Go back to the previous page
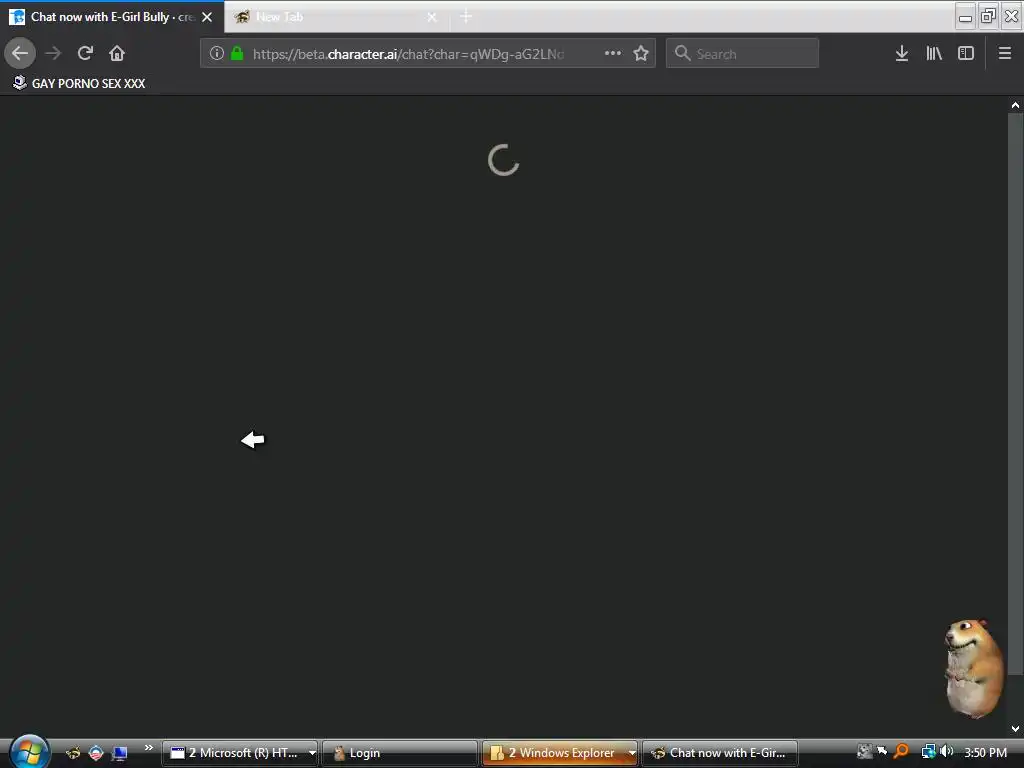Screen dimensions: 1024x768 click(x=20, y=53)
